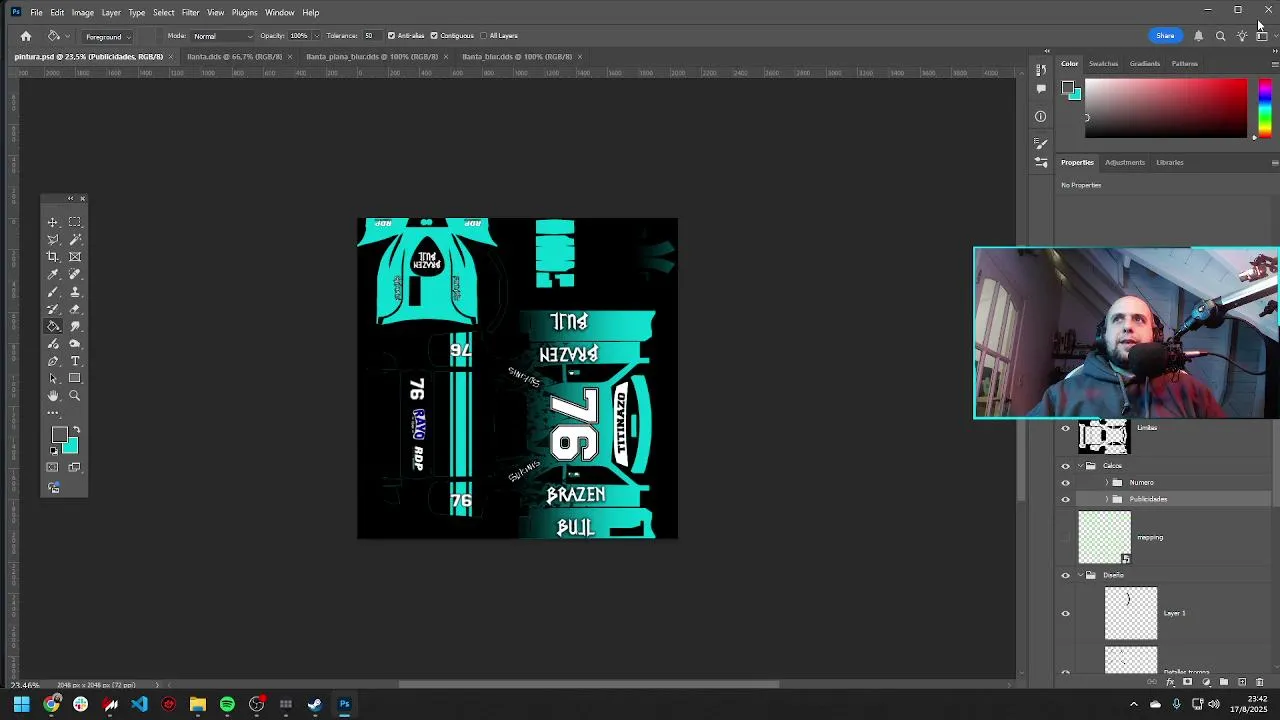Hide the Limites layer
This screenshot has width=1280, height=720.
(1065, 429)
